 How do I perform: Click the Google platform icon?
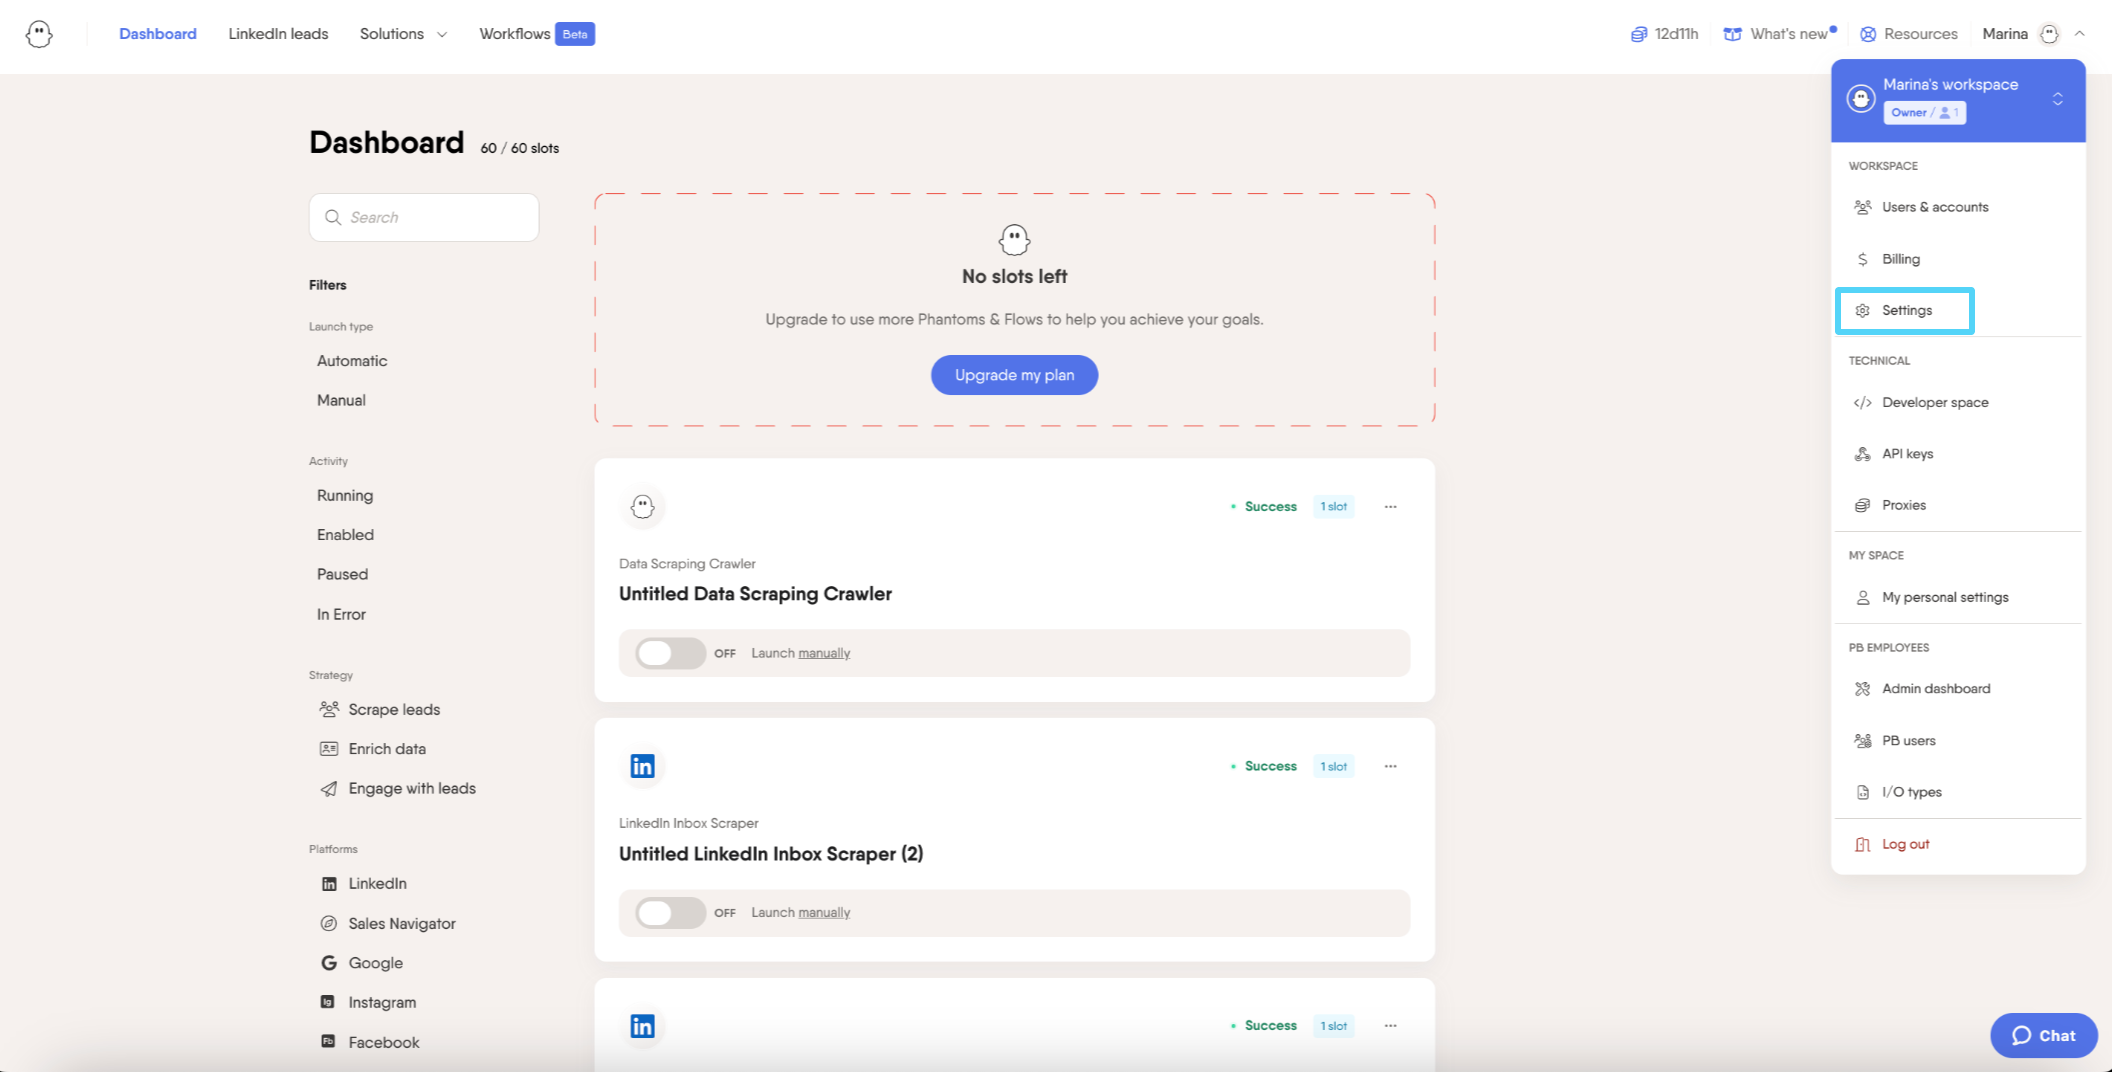[x=329, y=963]
